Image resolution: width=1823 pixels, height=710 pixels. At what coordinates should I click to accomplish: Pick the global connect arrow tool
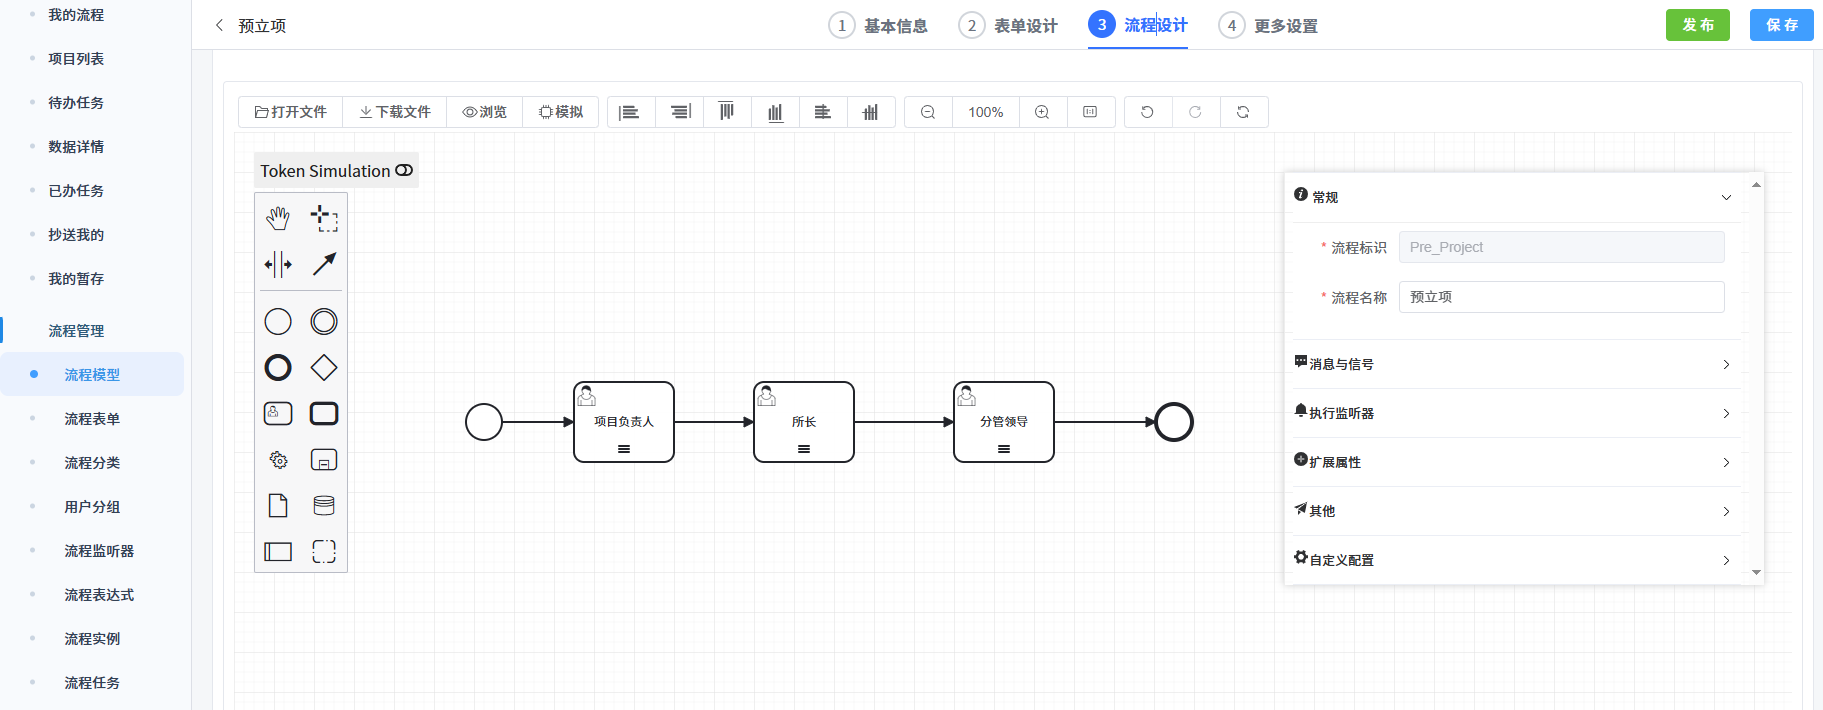pyautogui.click(x=324, y=264)
